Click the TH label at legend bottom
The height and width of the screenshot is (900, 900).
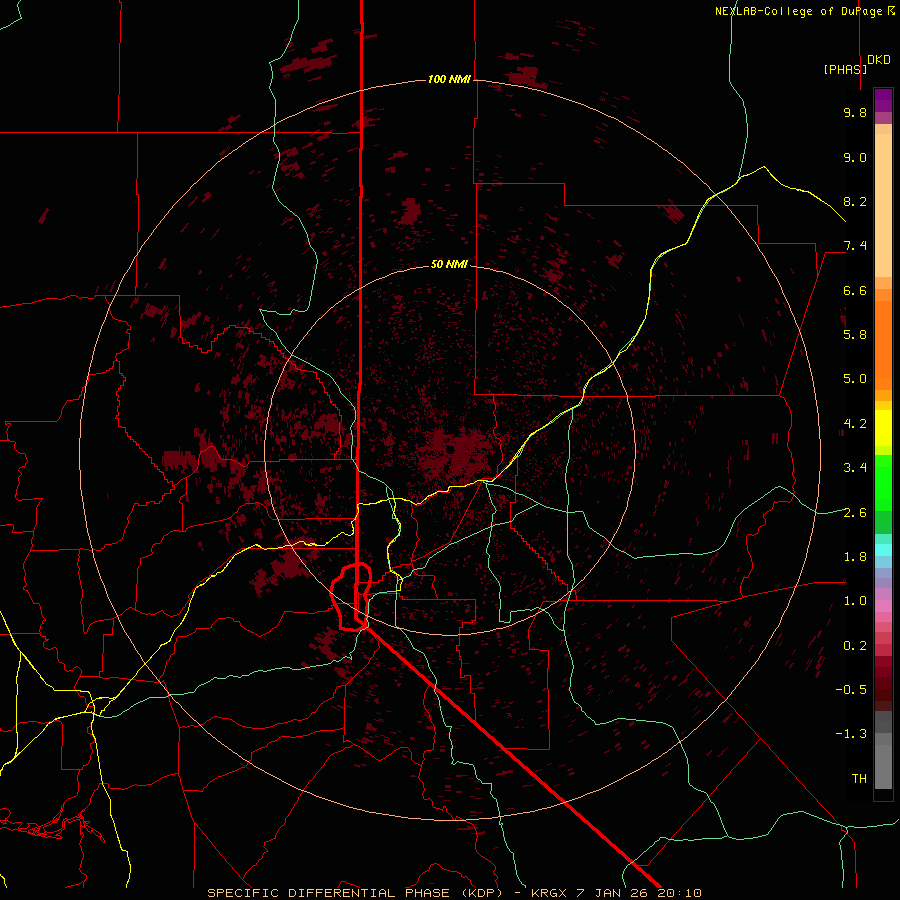point(859,778)
